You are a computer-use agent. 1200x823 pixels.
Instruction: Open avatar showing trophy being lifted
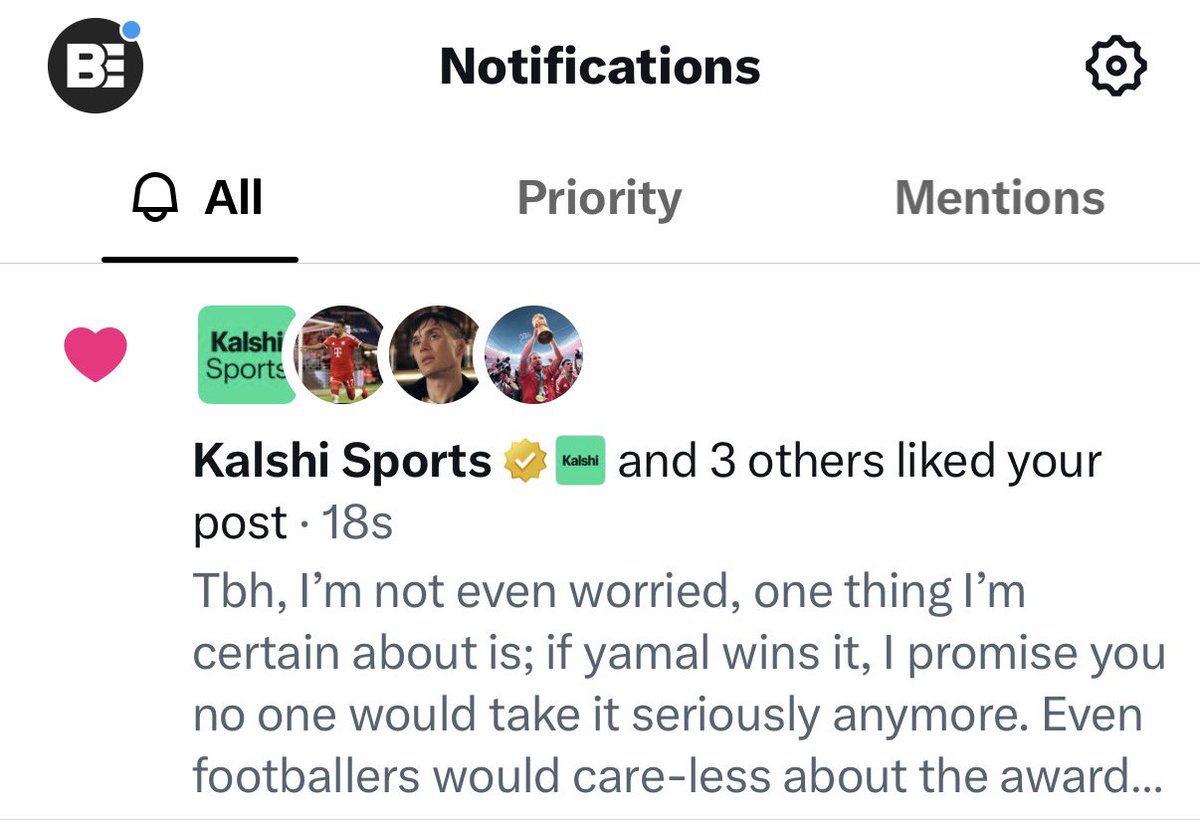(x=534, y=355)
